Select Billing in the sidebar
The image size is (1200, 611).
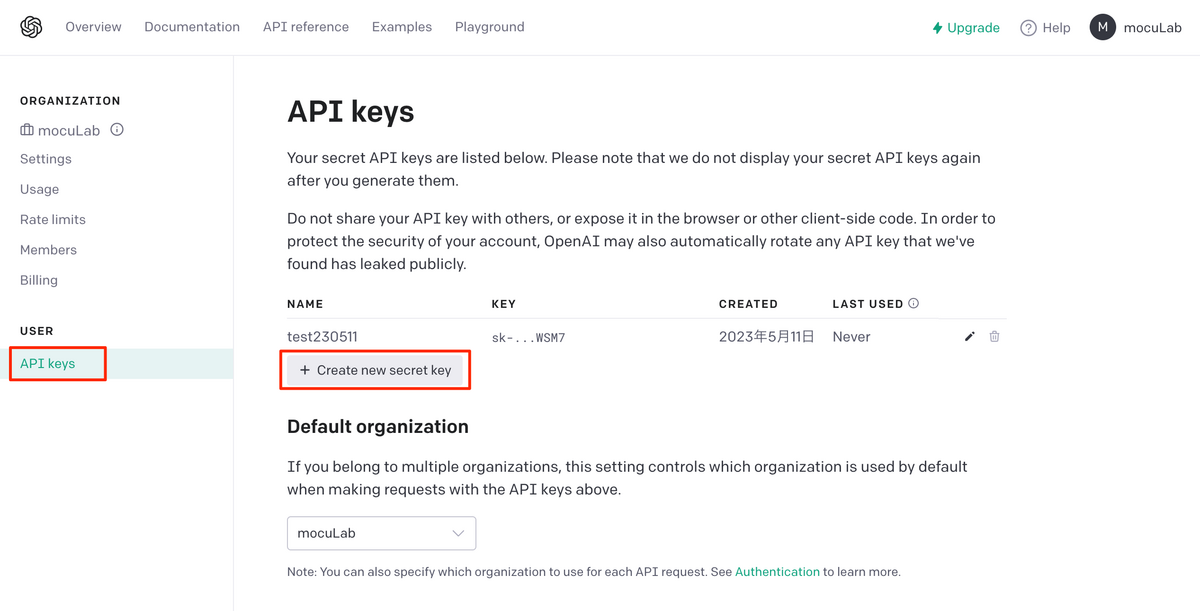click(39, 280)
